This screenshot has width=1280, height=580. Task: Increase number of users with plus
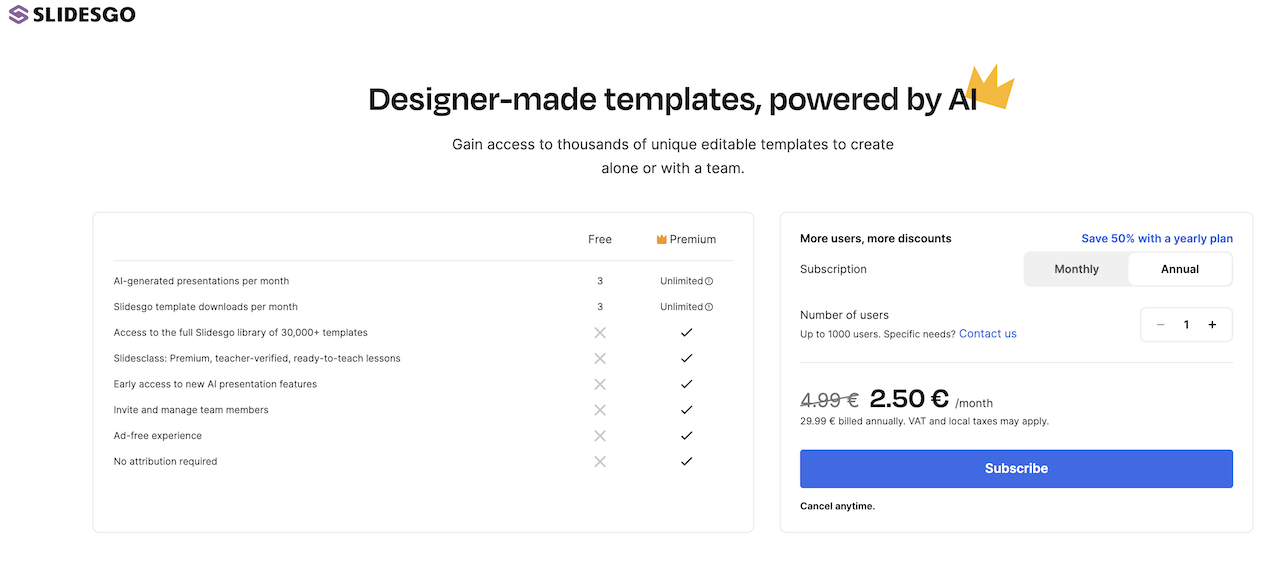click(x=1212, y=324)
